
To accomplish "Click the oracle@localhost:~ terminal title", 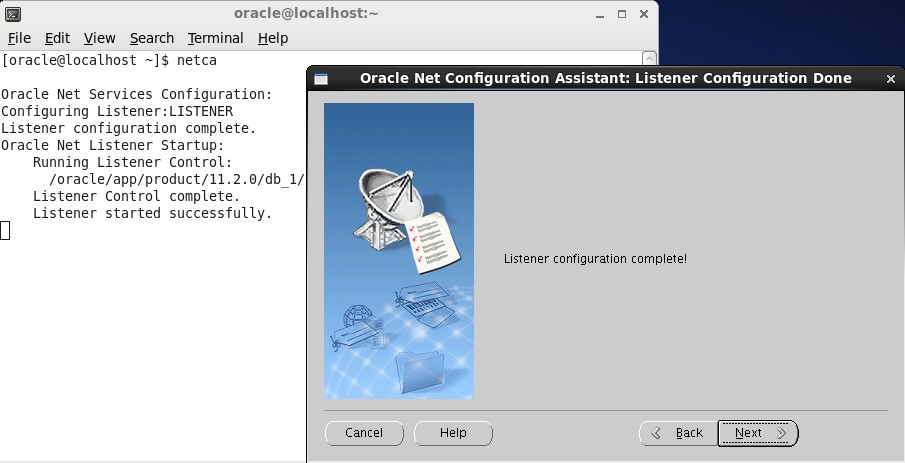I will 306,13.
